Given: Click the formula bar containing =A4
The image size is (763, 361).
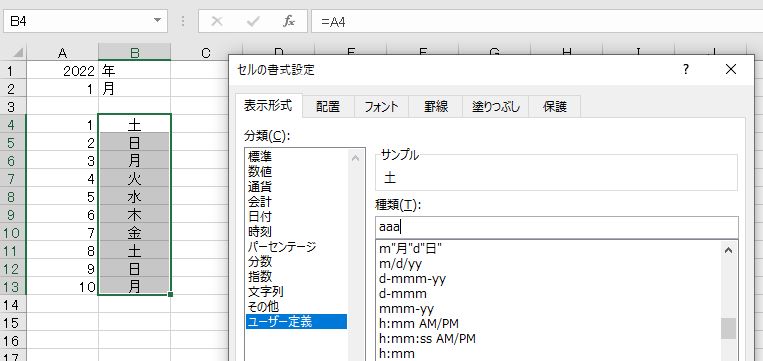Looking at the screenshot, I should (x=537, y=21).
